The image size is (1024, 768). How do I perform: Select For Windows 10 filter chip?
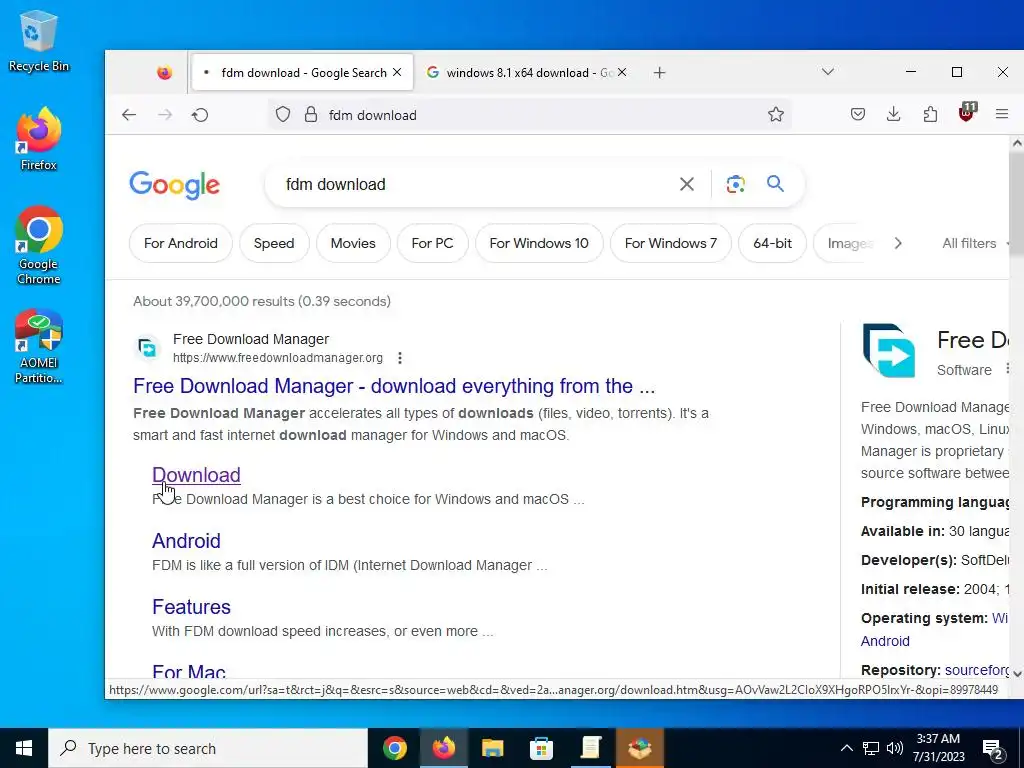[x=539, y=243]
